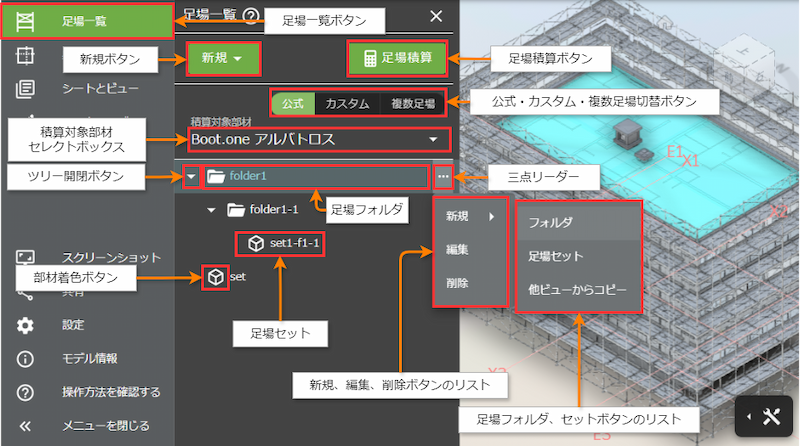Click the rooftop unit on 3D model

pyautogui.click(x=627, y=133)
